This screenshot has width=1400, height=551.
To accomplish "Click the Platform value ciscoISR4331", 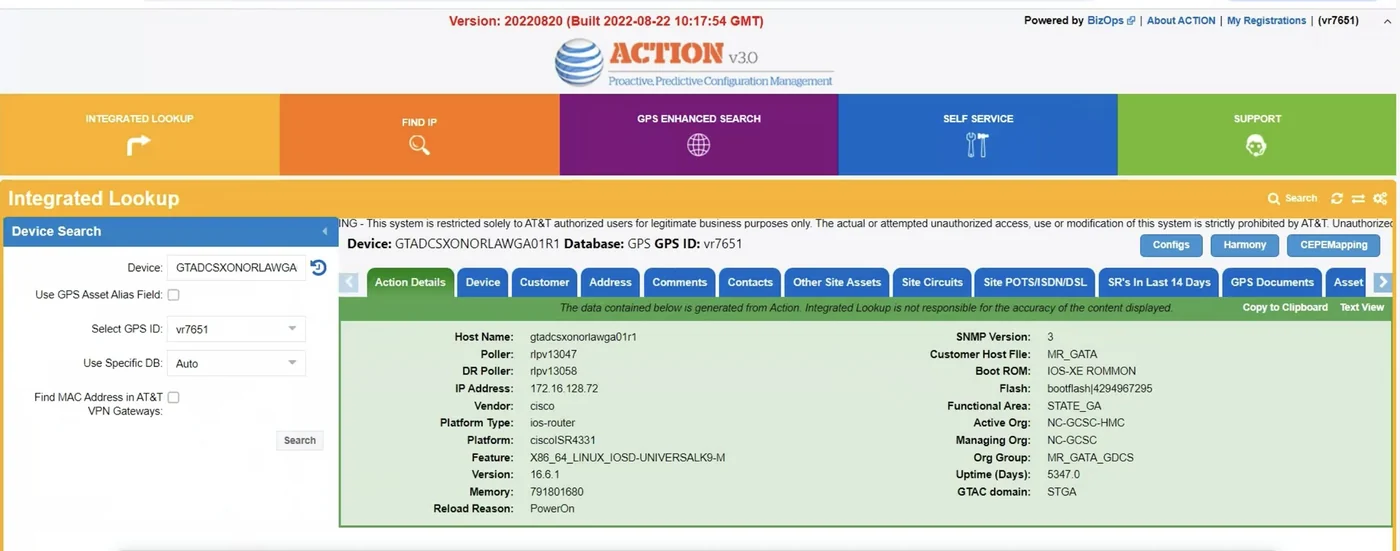I will 563,440.
